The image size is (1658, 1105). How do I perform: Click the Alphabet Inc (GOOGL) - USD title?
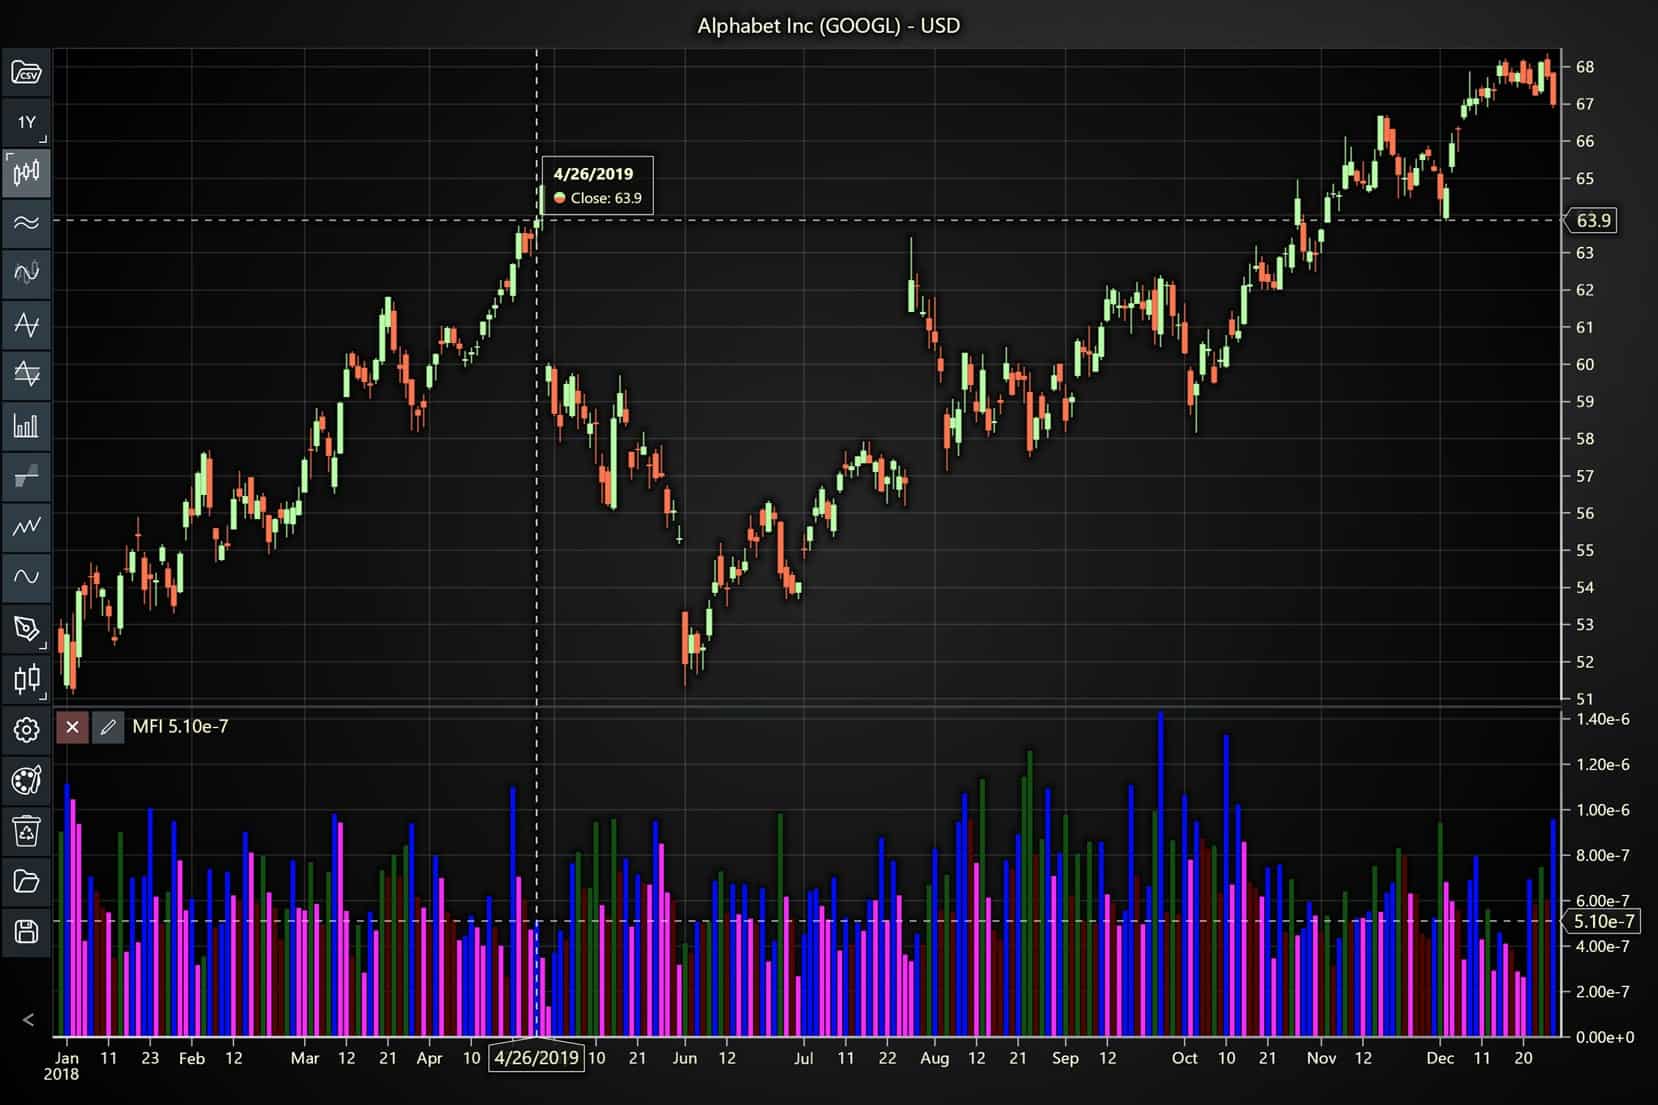(x=828, y=26)
